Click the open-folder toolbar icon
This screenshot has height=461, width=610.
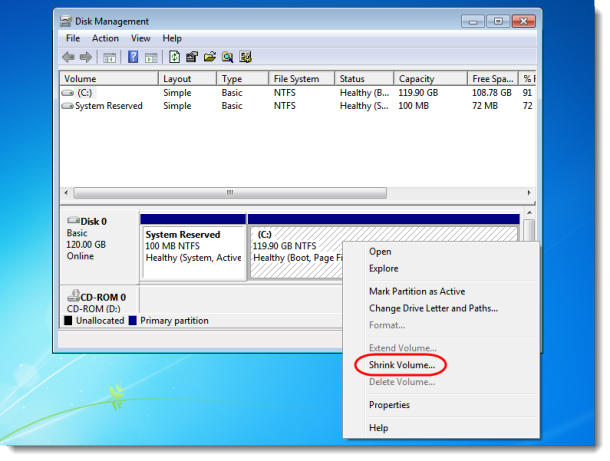209,57
